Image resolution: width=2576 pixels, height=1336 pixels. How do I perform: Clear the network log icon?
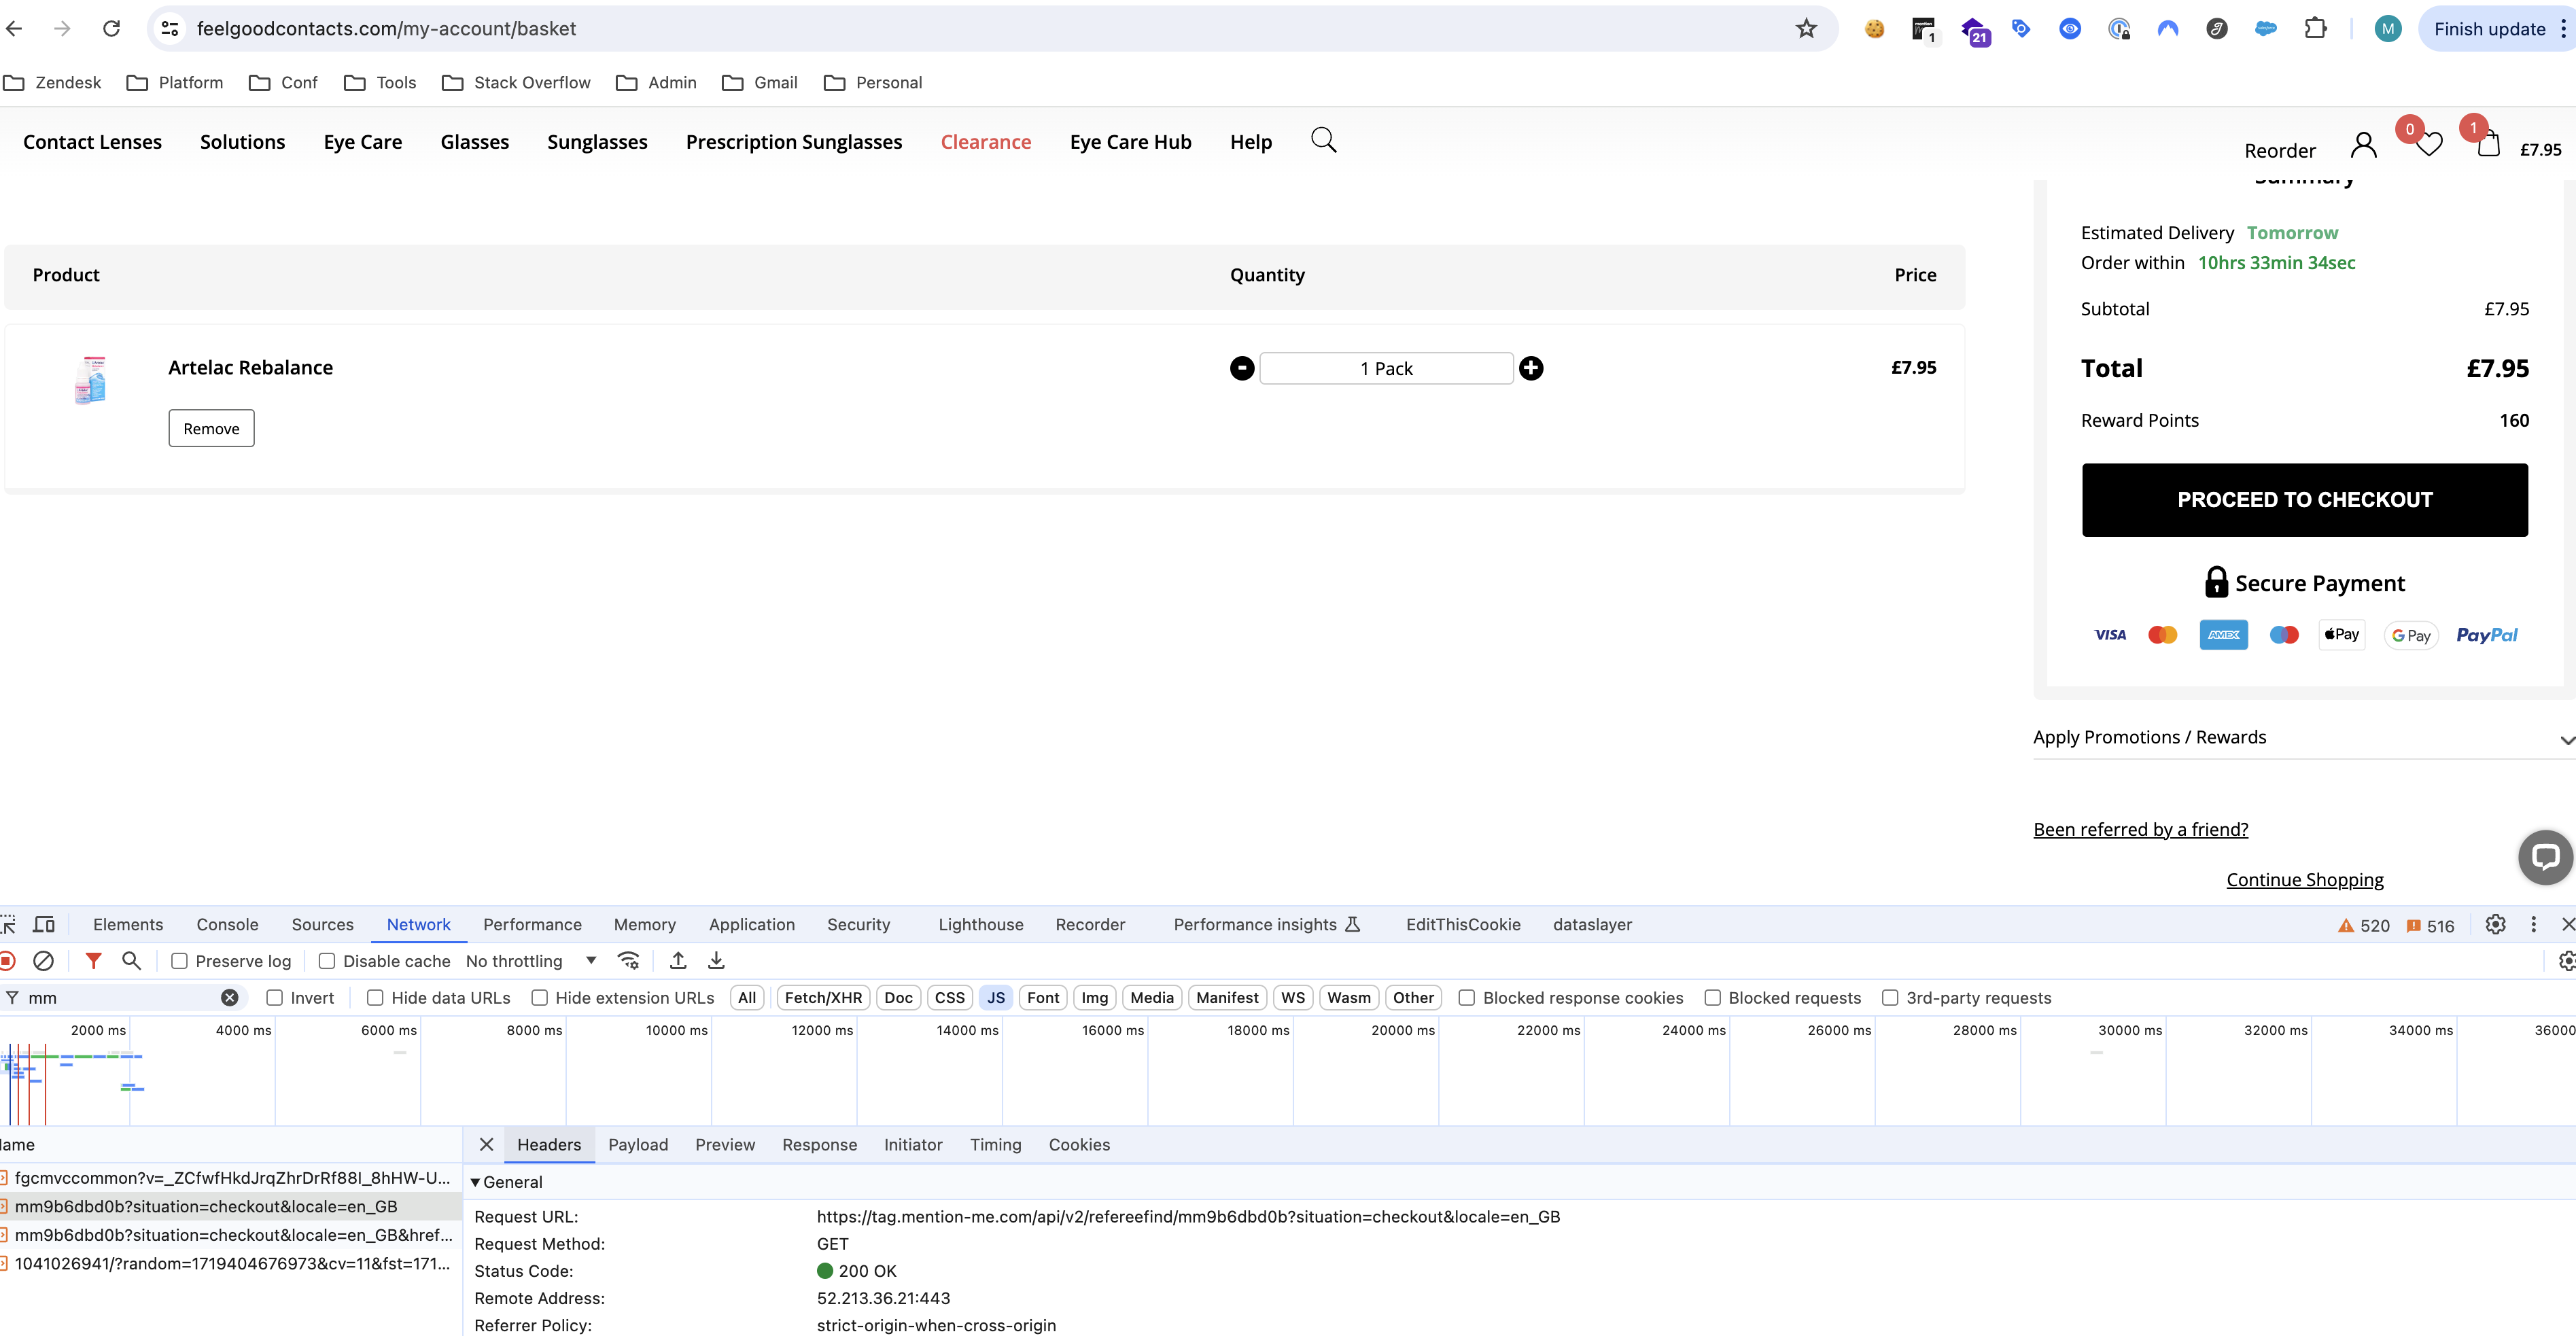click(x=43, y=960)
